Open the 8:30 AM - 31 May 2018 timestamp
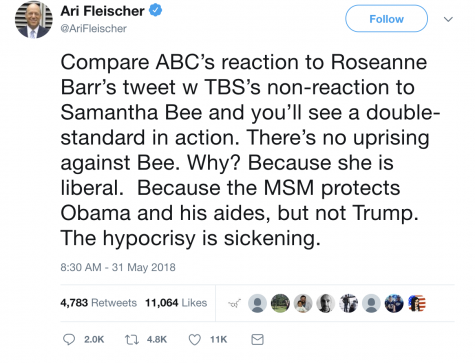 click(118, 267)
